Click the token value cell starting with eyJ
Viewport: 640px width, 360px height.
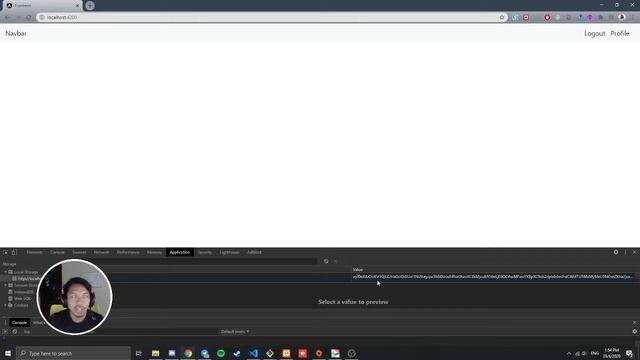click(493, 277)
